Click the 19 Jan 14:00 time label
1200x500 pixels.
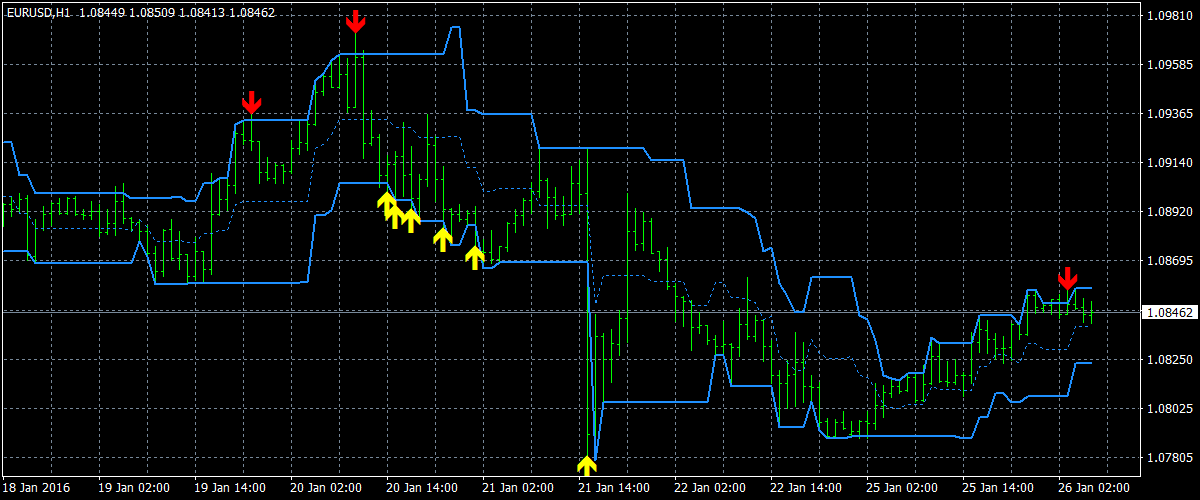(x=231, y=489)
